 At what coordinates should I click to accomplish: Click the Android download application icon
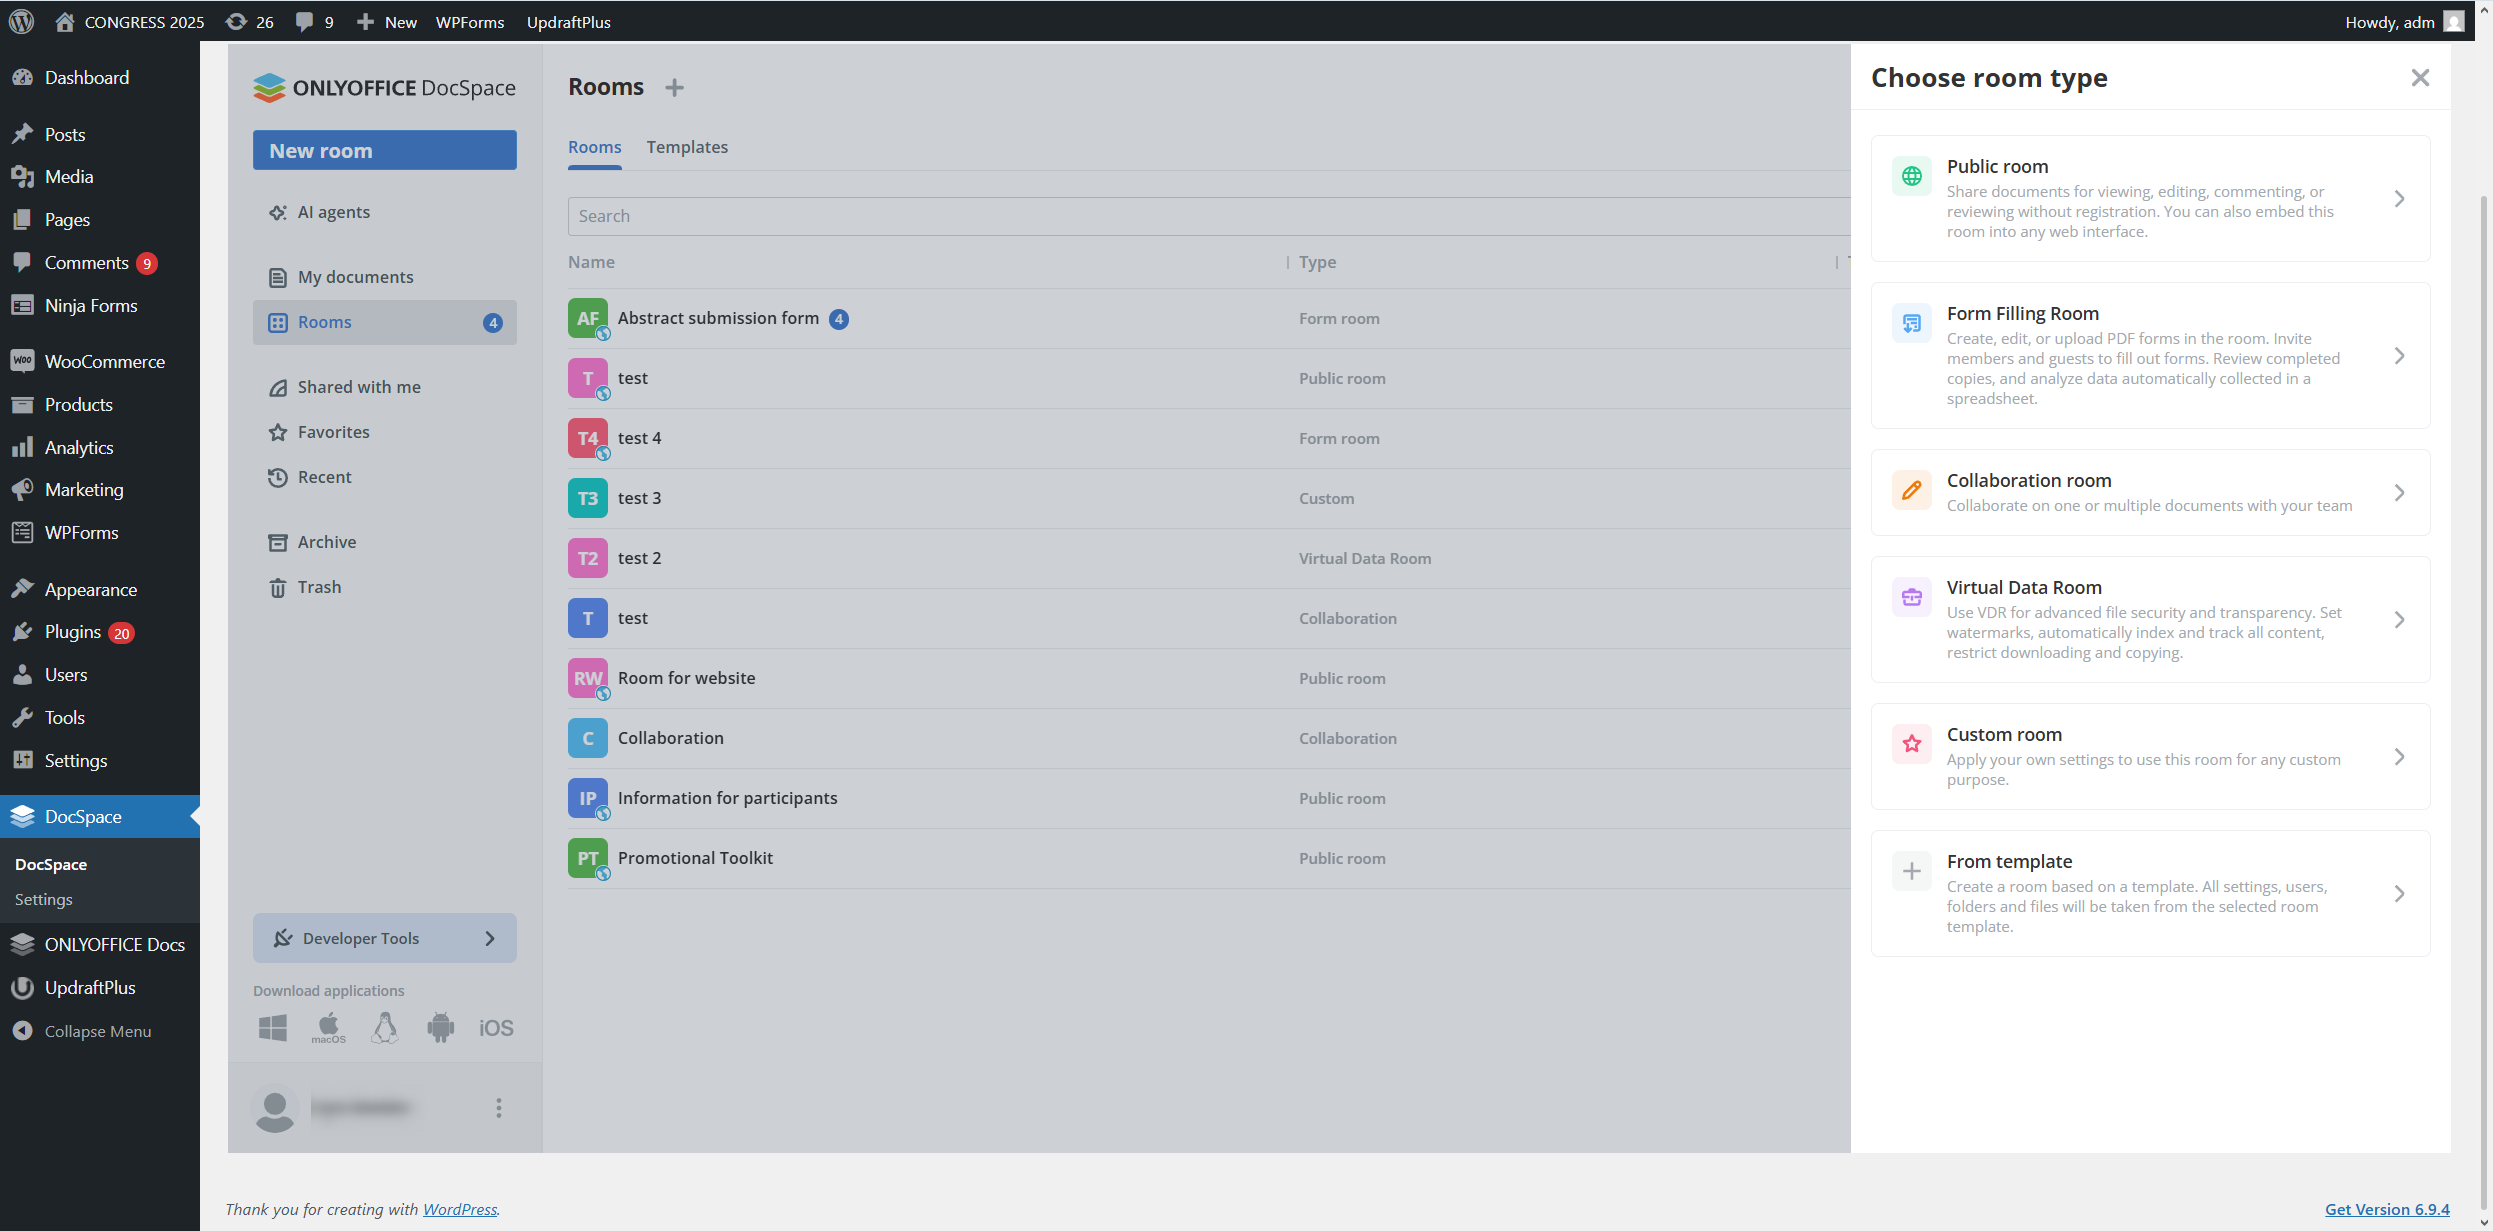440,1027
